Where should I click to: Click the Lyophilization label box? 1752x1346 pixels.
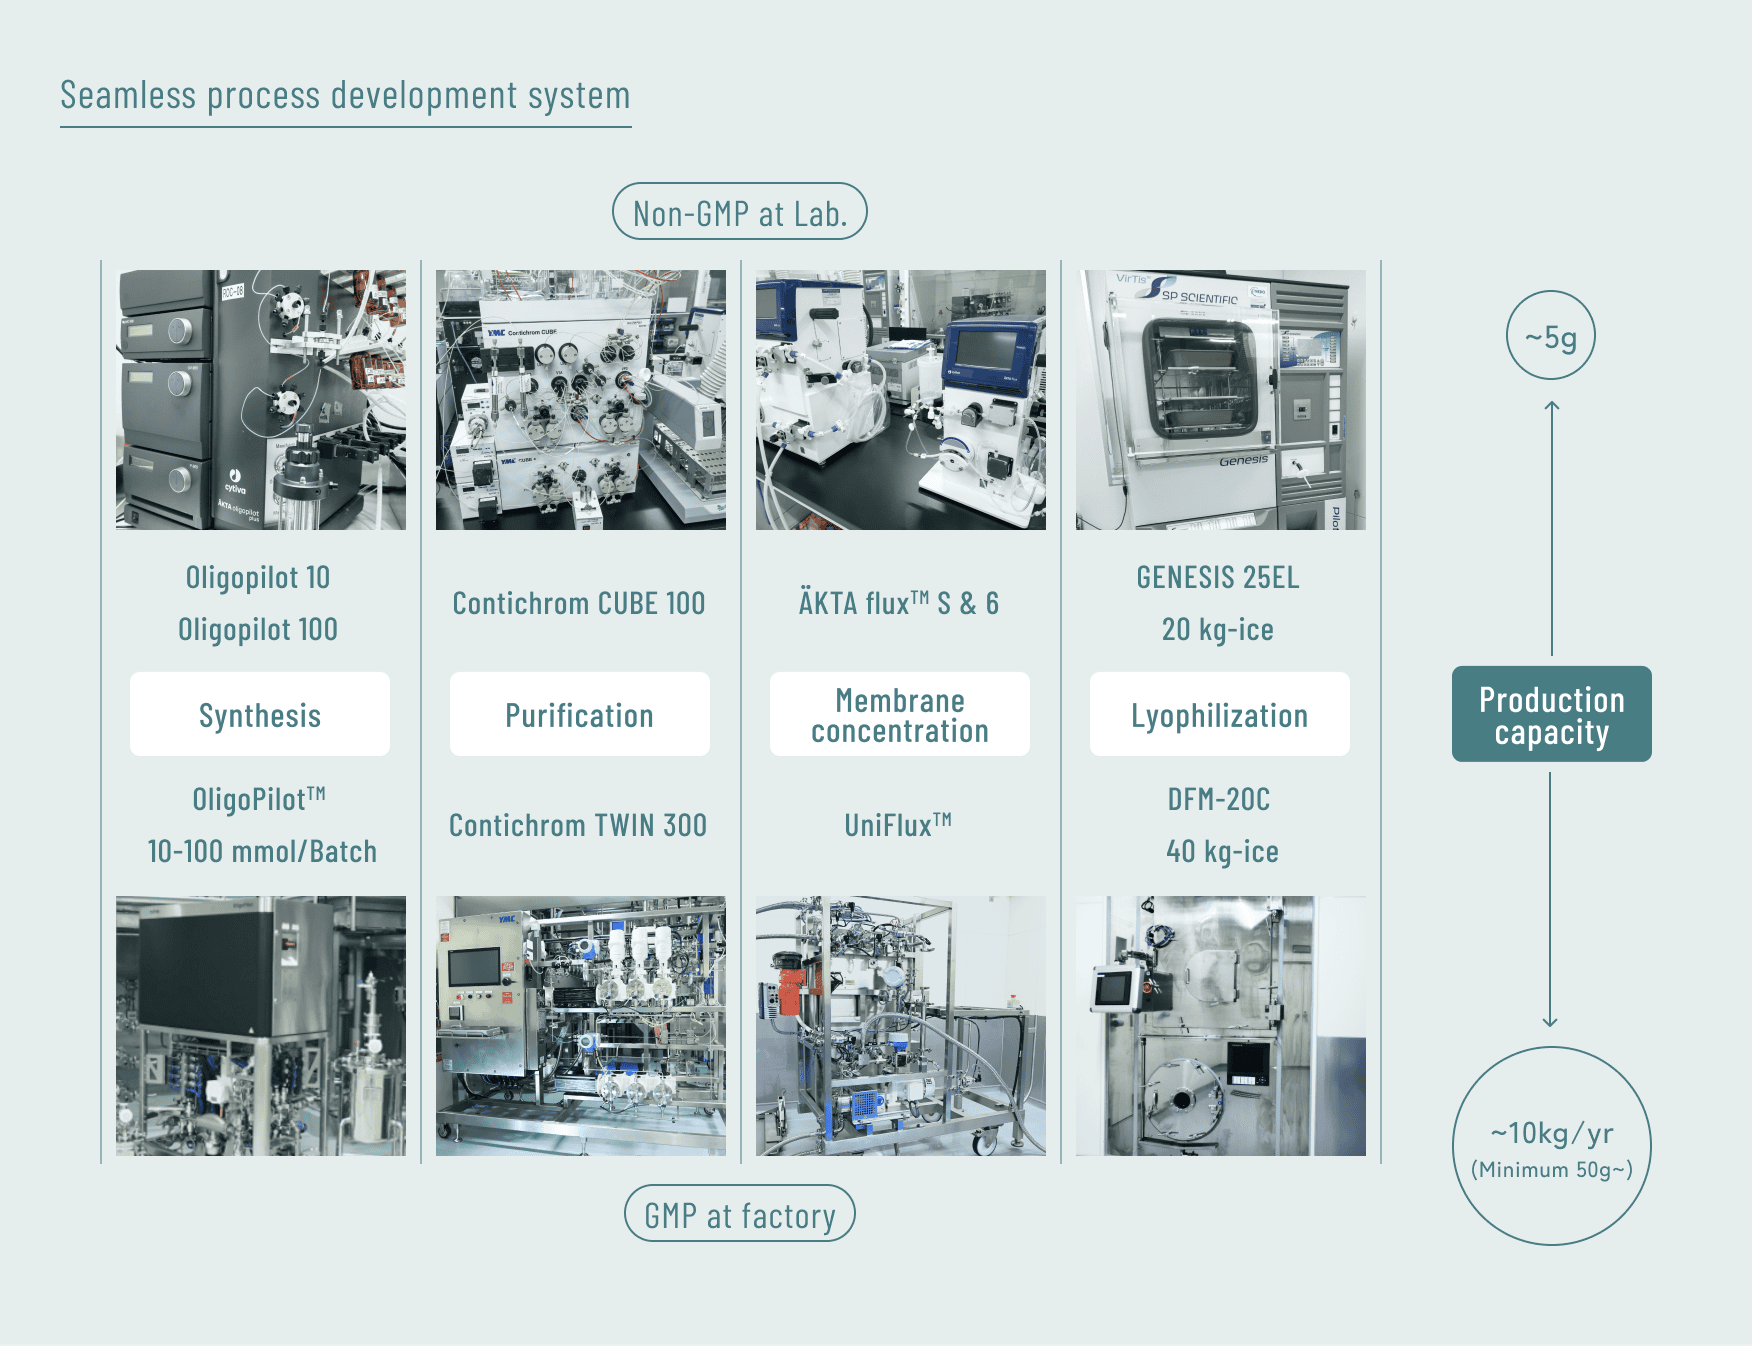tap(1220, 714)
